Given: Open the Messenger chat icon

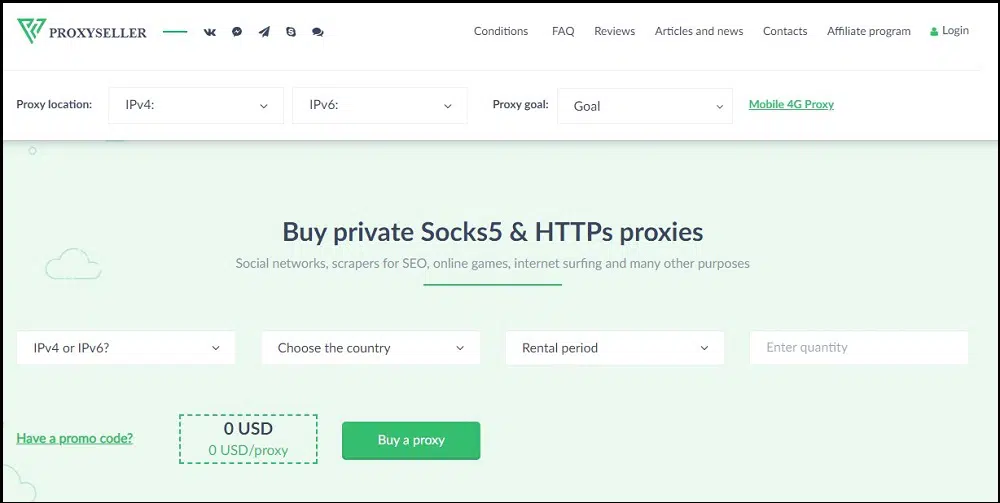Looking at the screenshot, I should tap(237, 32).
